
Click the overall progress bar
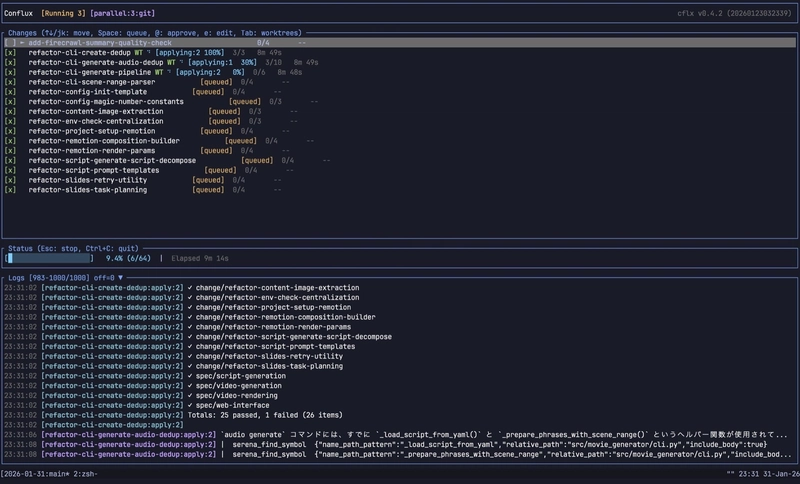tap(49, 259)
